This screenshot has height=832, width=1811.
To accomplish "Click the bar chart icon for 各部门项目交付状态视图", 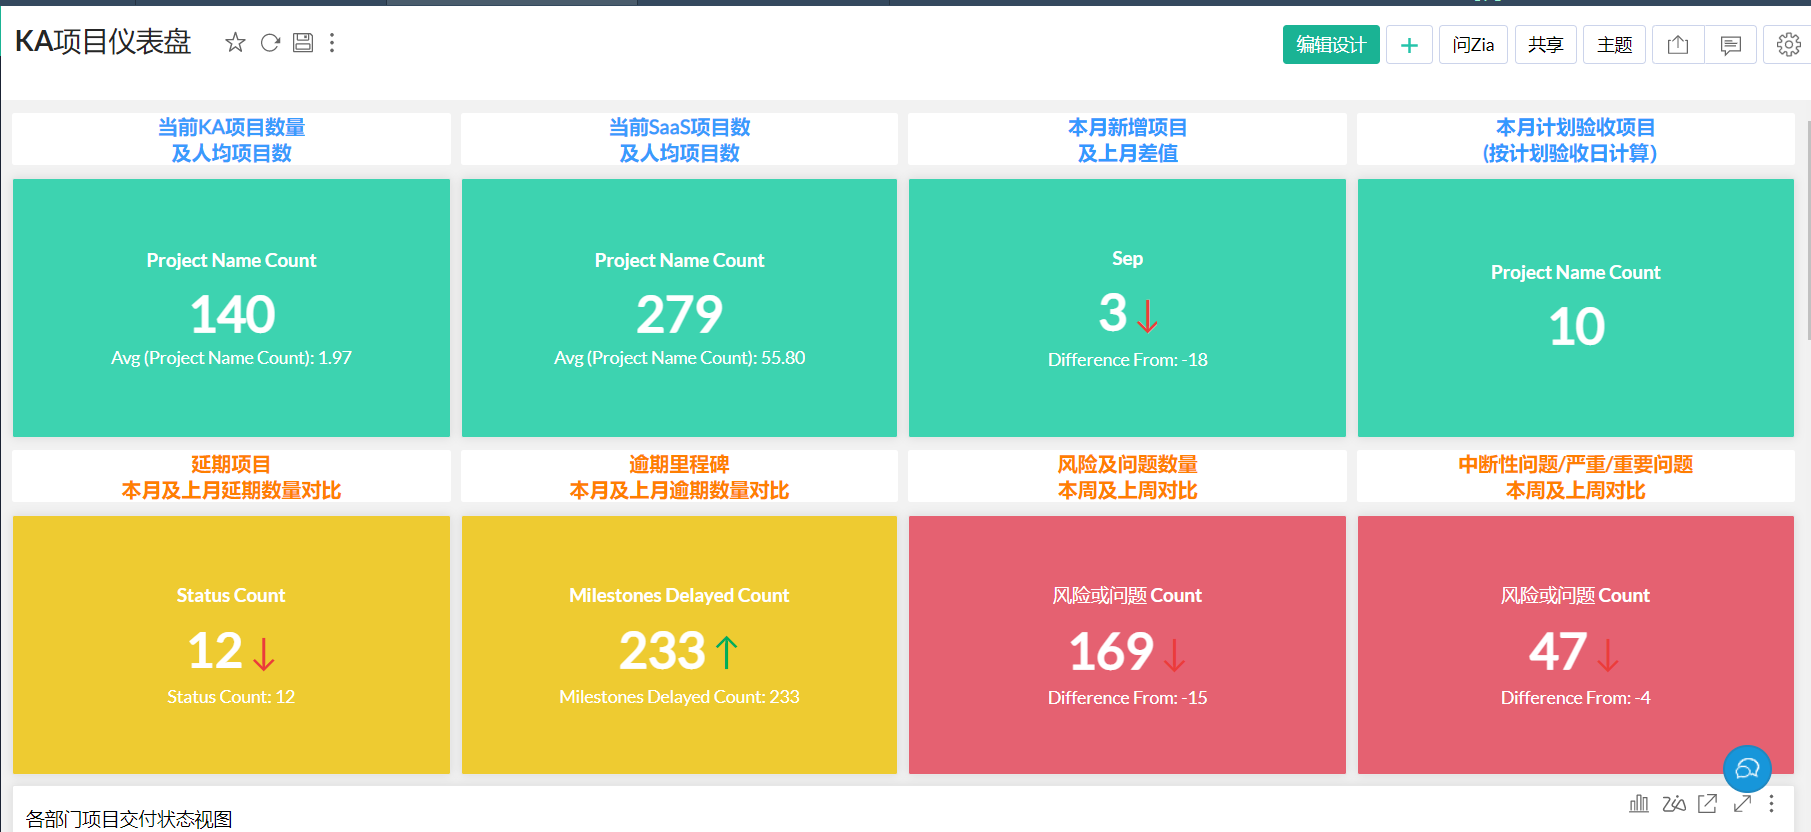I will coord(1639,803).
